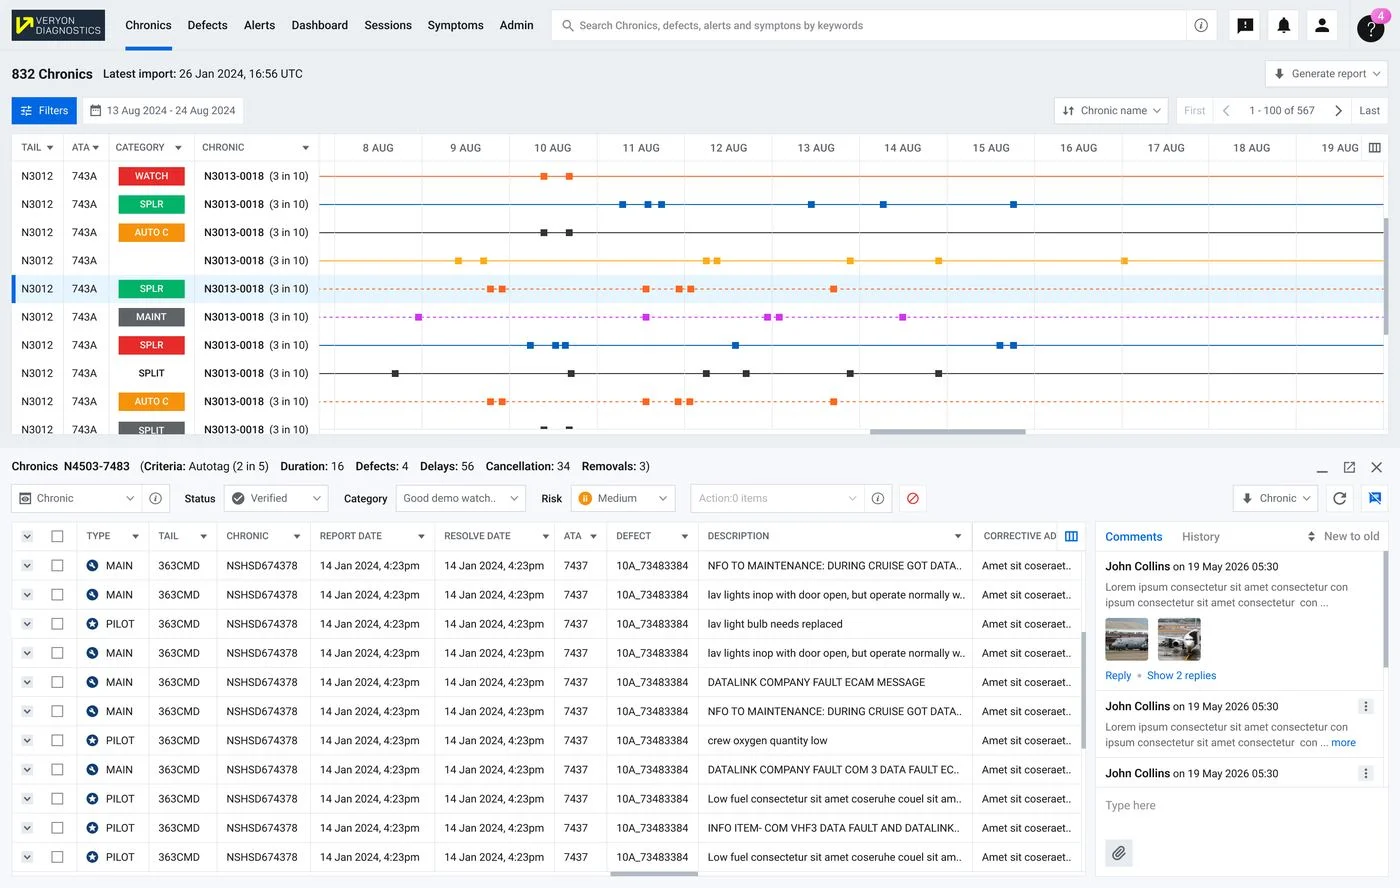
Task: Open the Action:0 items dropdown
Action: pyautogui.click(x=777, y=498)
